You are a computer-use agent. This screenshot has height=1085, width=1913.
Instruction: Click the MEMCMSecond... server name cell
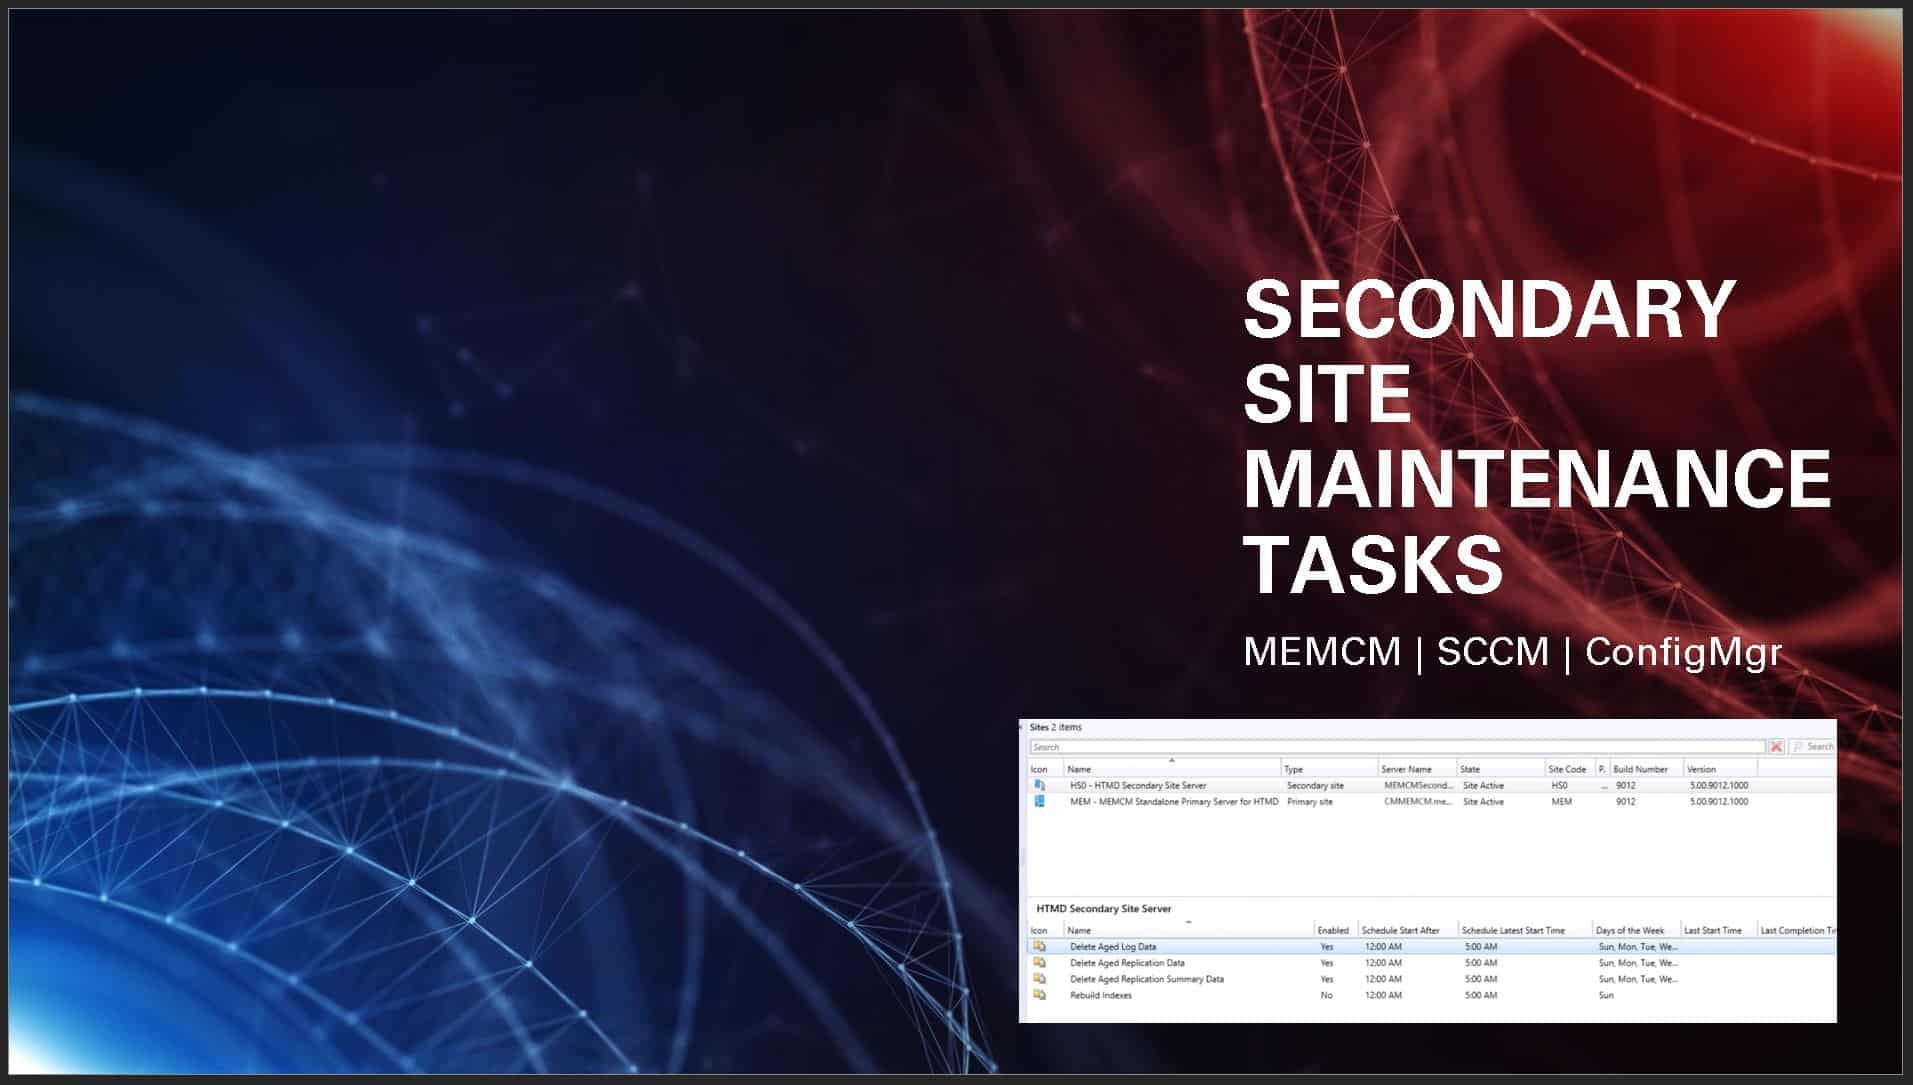pos(1419,785)
